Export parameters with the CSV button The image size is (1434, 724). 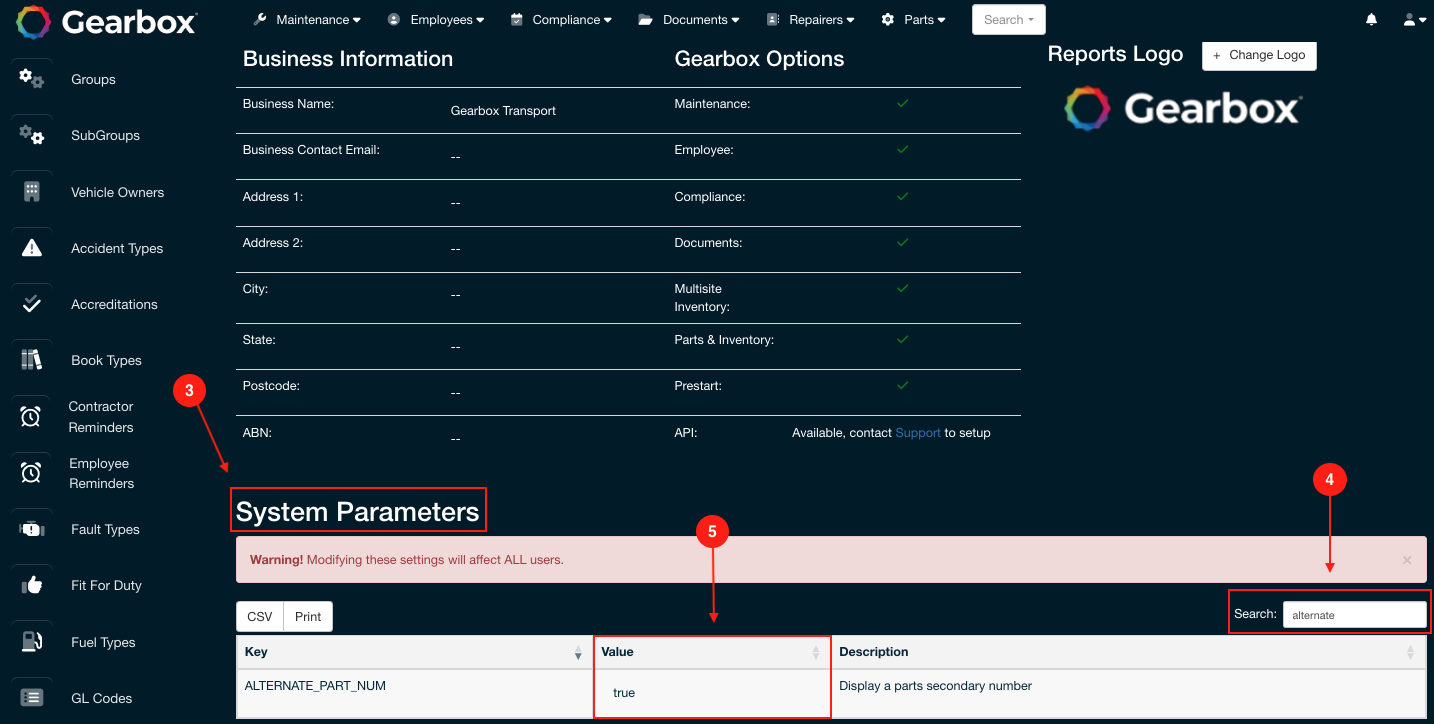click(x=260, y=616)
